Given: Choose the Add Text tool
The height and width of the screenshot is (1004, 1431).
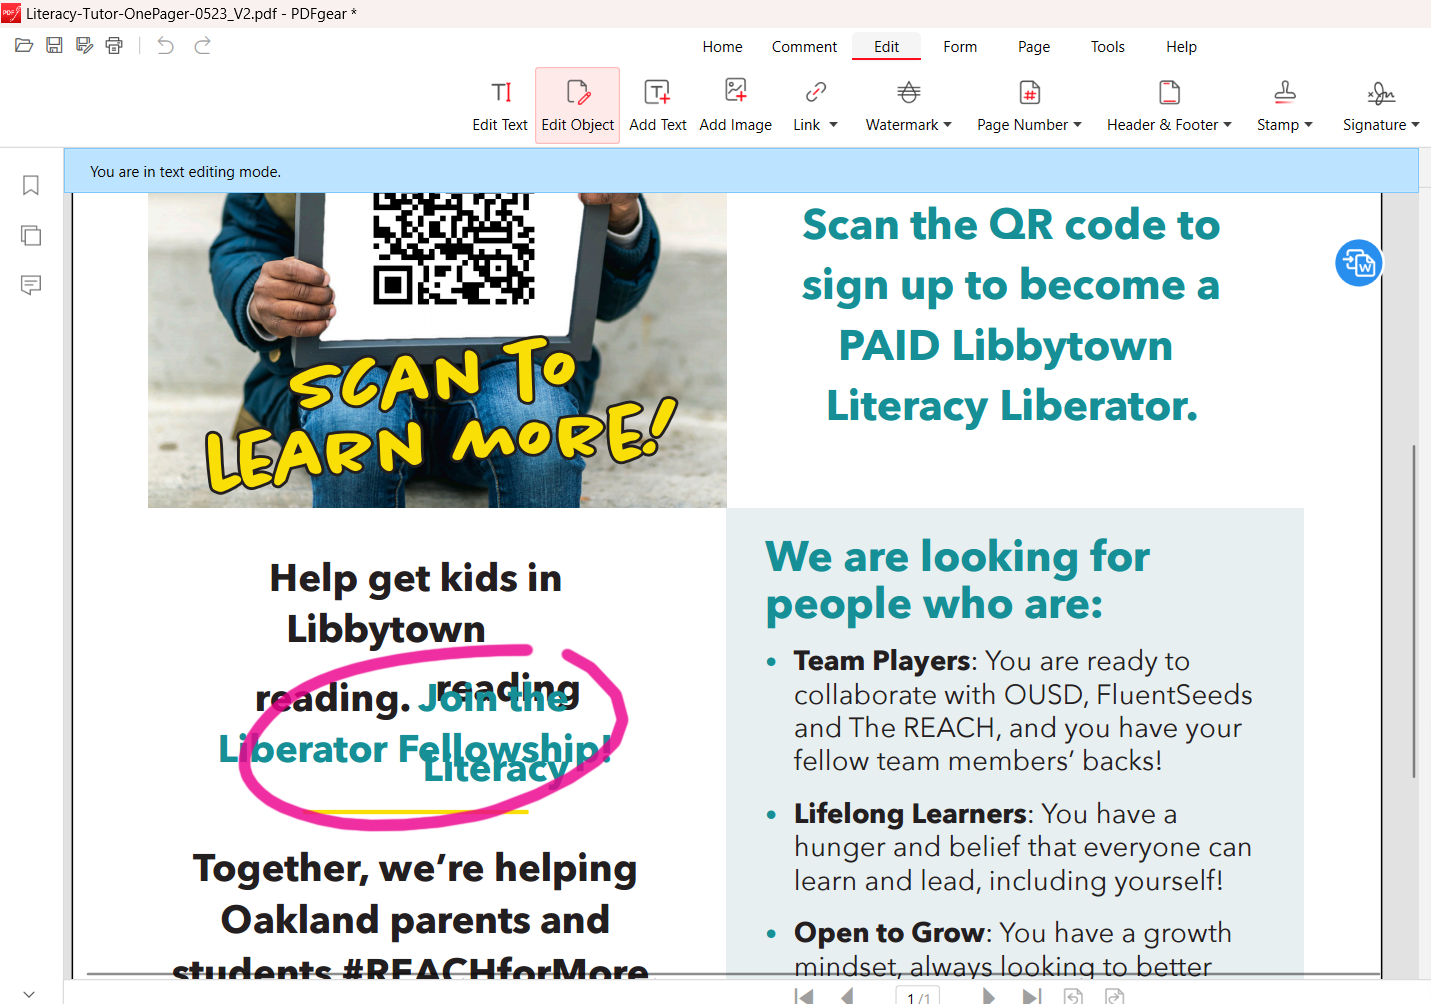Looking at the screenshot, I should [658, 105].
